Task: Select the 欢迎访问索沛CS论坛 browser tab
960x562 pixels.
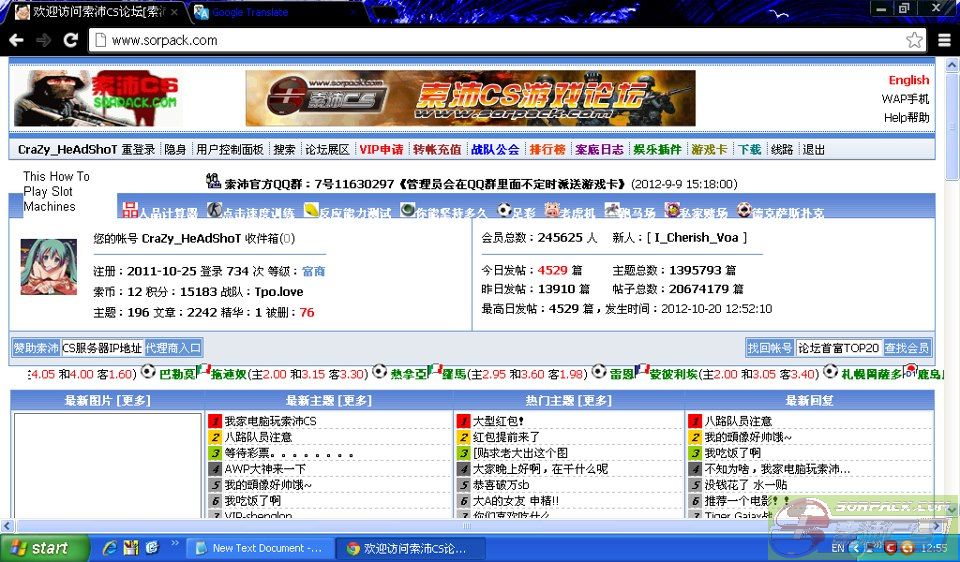Action: [x=97, y=12]
